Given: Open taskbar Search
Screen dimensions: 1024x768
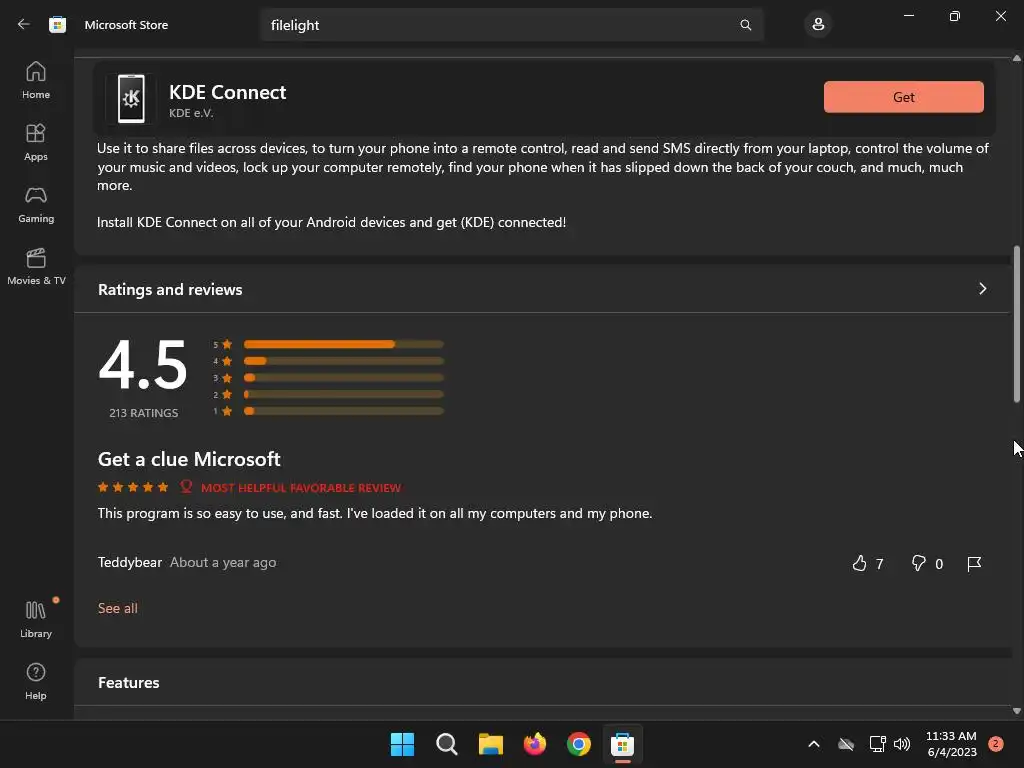Looking at the screenshot, I should coord(447,744).
